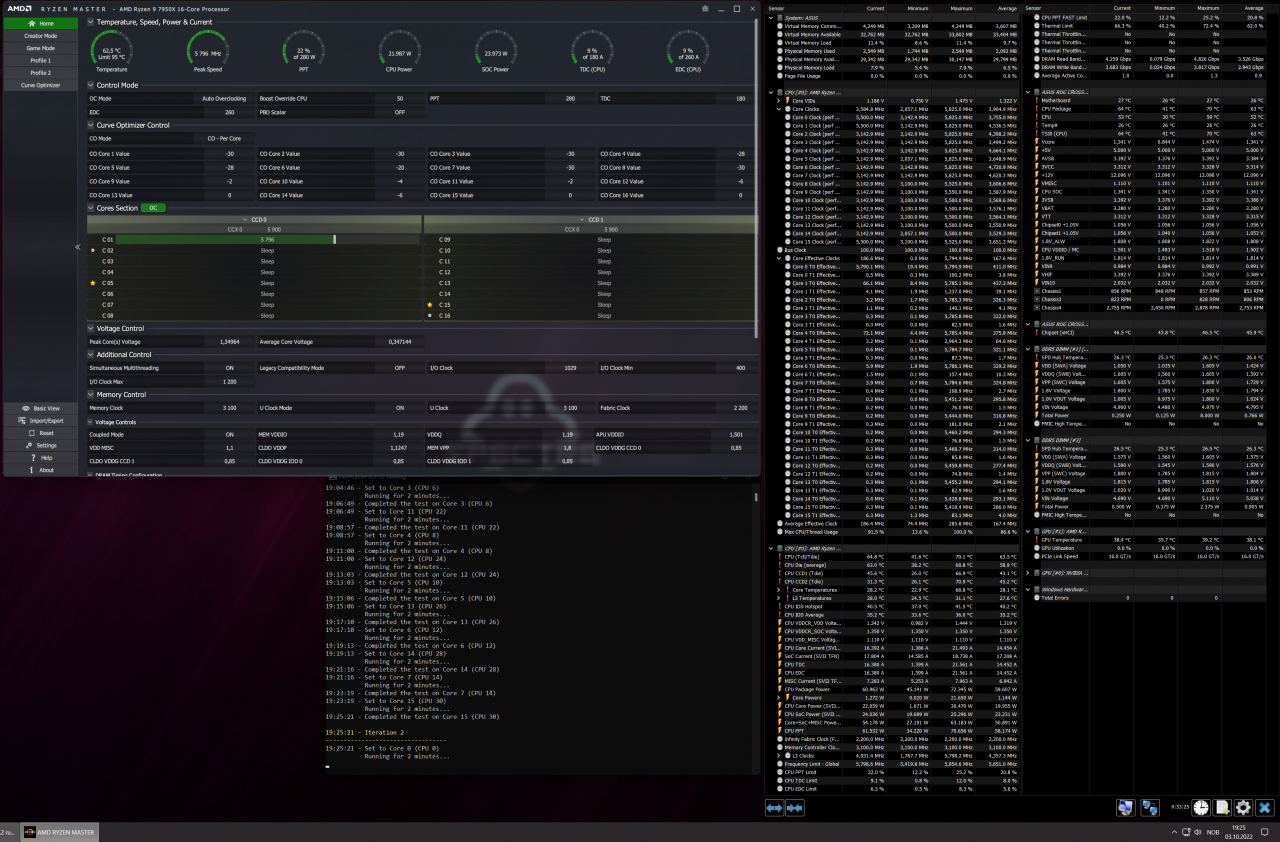Click the HWiNFO log file icon
This screenshot has width=1280, height=842.
coord(1221,807)
